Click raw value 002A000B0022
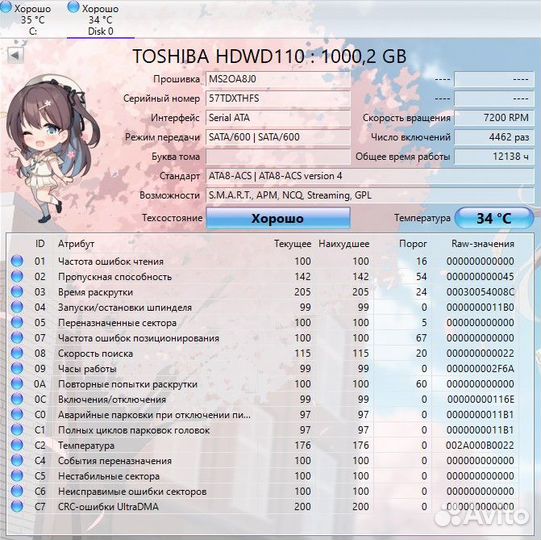541x540 pixels. (480, 445)
